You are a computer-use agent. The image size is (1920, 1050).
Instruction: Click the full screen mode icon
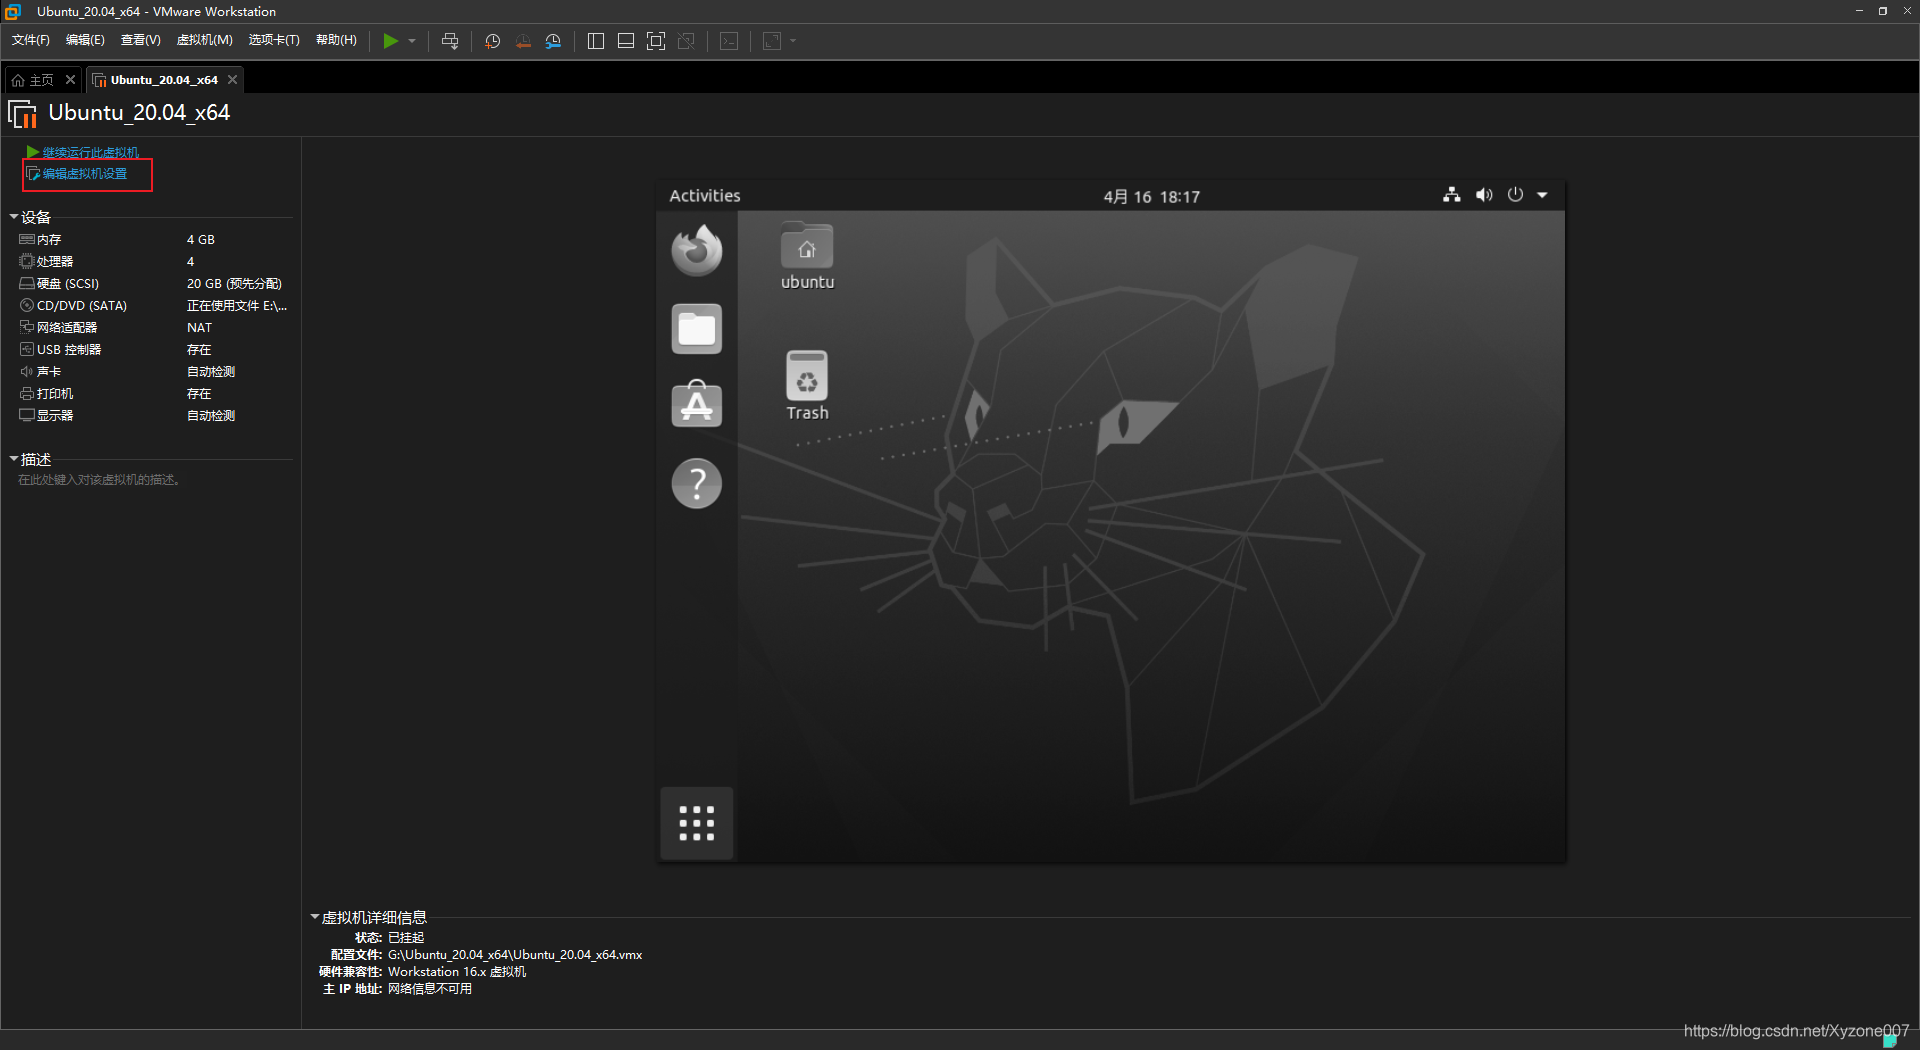(656, 41)
